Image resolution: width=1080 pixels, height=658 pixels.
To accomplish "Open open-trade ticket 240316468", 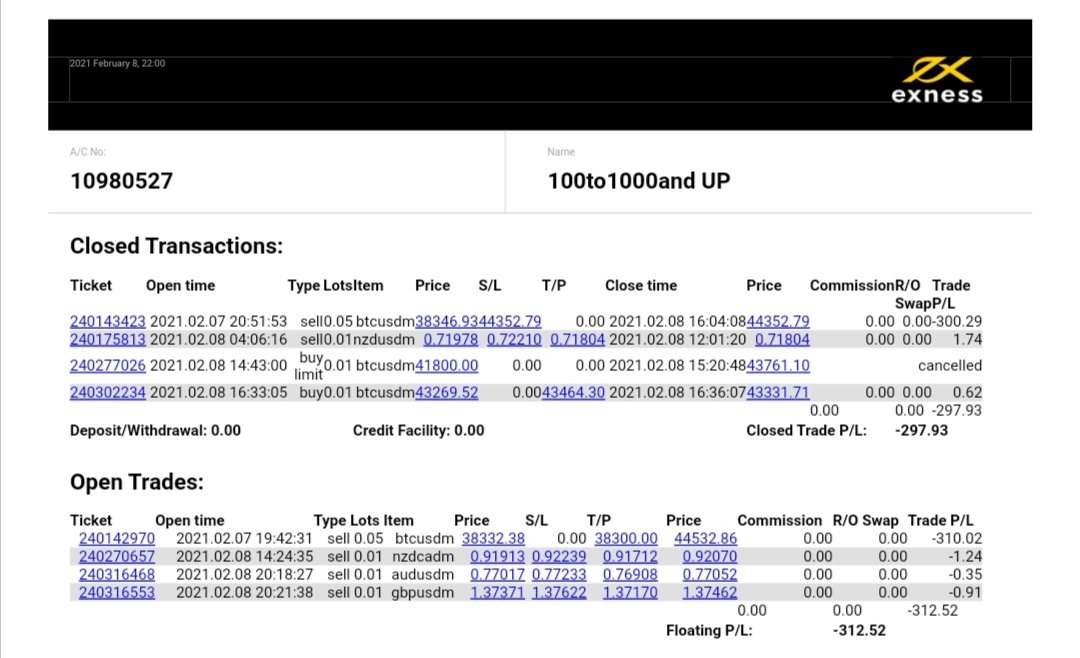I will [116, 574].
